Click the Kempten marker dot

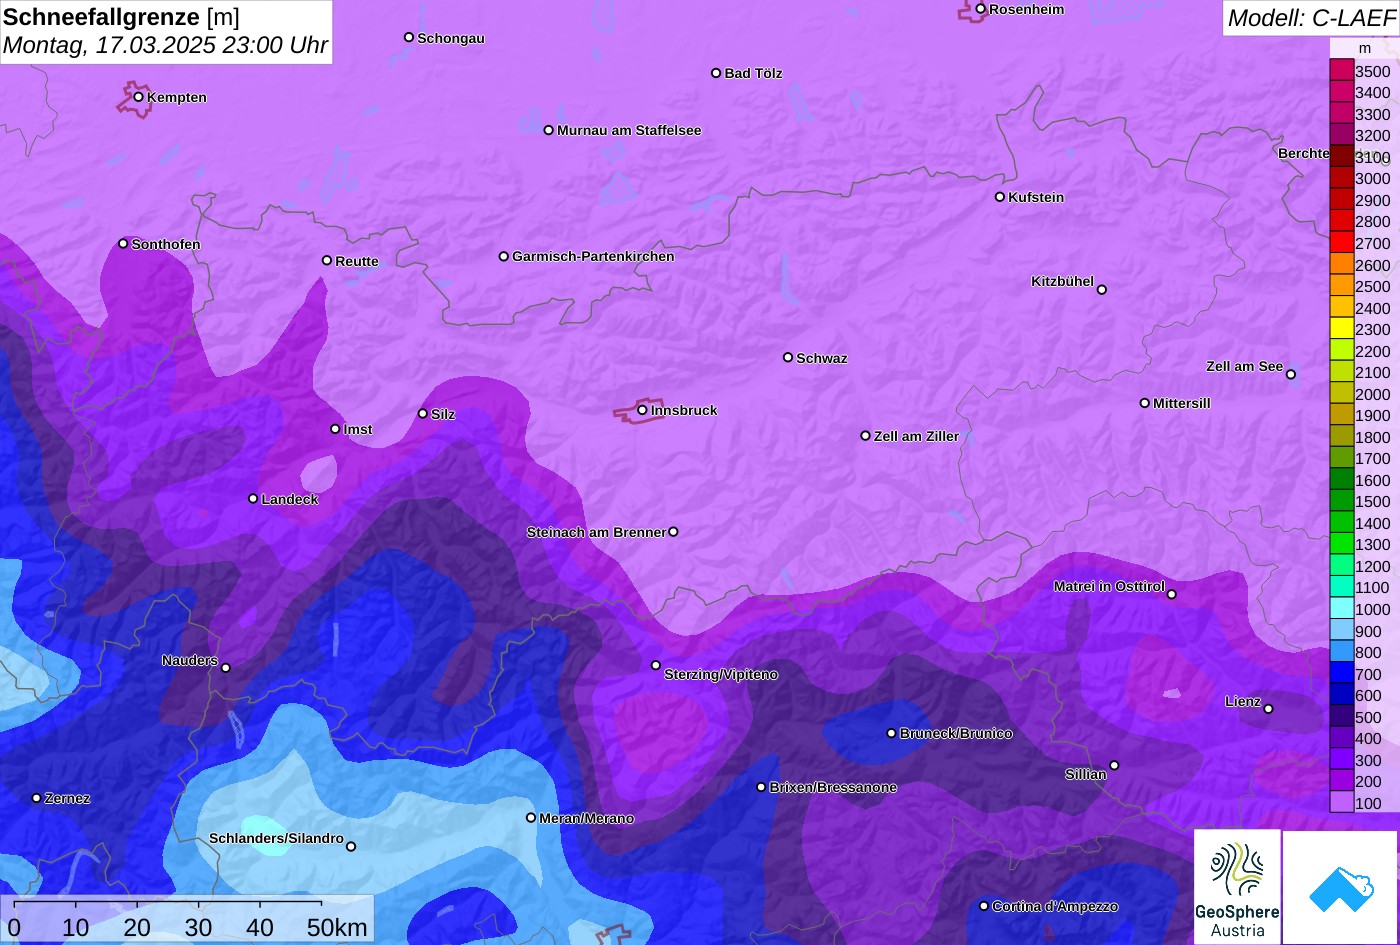(x=139, y=97)
